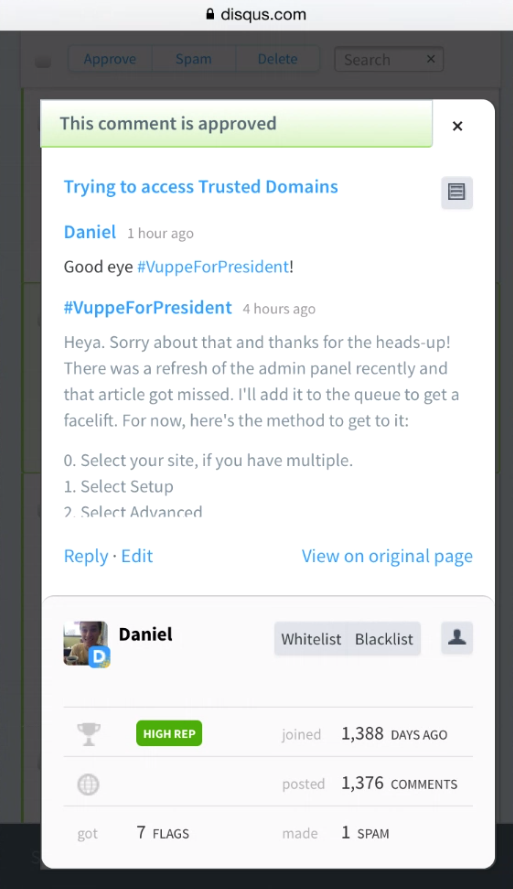This screenshot has height=889, width=513.
Task: Click the lock icon near disqus.com
Action: click(x=210, y=14)
